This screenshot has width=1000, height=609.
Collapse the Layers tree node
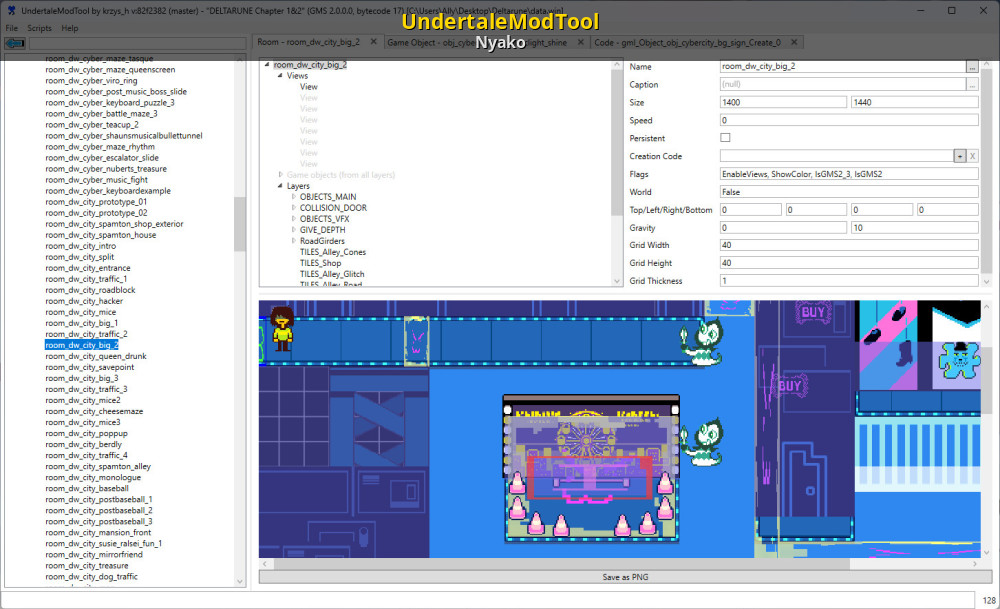(x=280, y=186)
